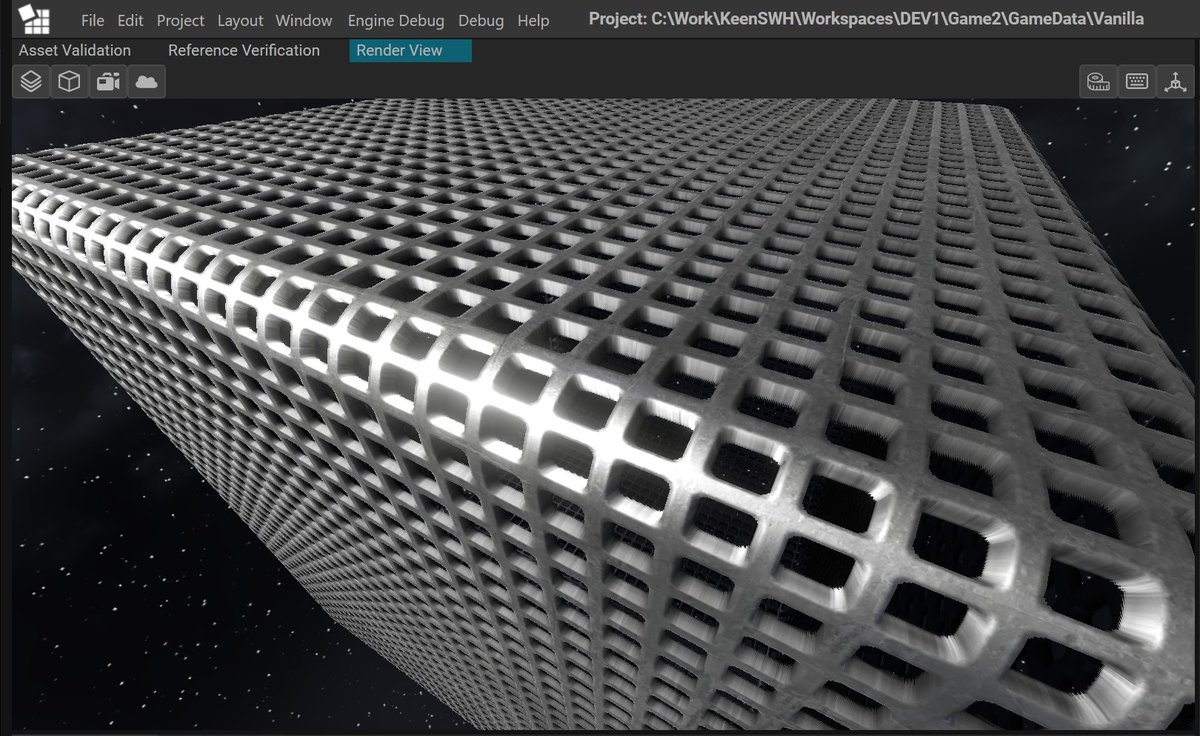1200x736 pixels.
Task: Open the Edit menu
Action: click(x=130, y=20)
